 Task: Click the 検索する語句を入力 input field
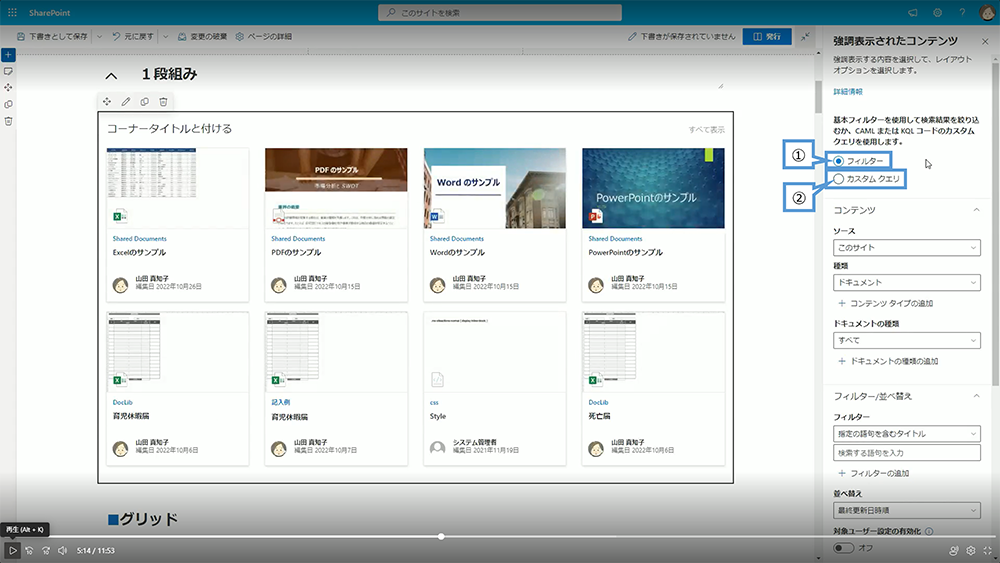tap(906, 453)
